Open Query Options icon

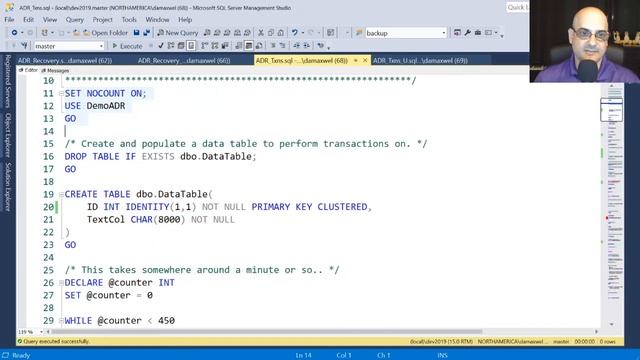click(181, 46)
